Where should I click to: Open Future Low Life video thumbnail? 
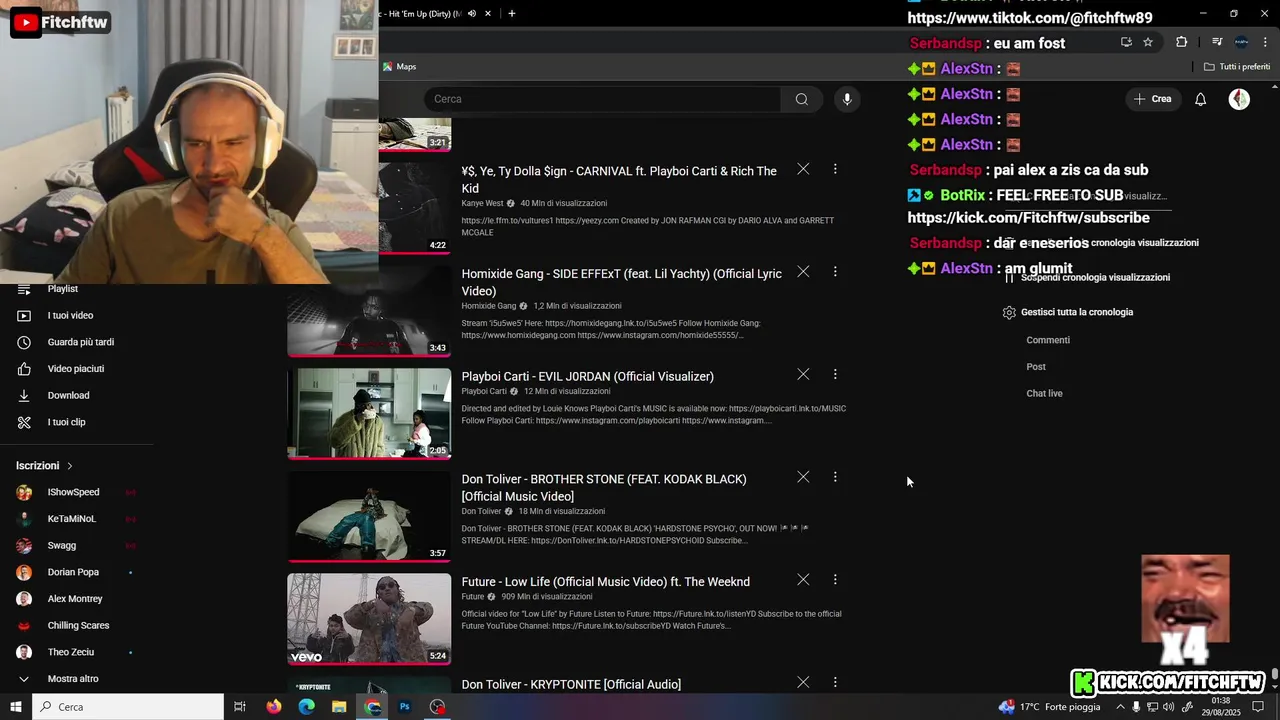[x=369, y=619]
